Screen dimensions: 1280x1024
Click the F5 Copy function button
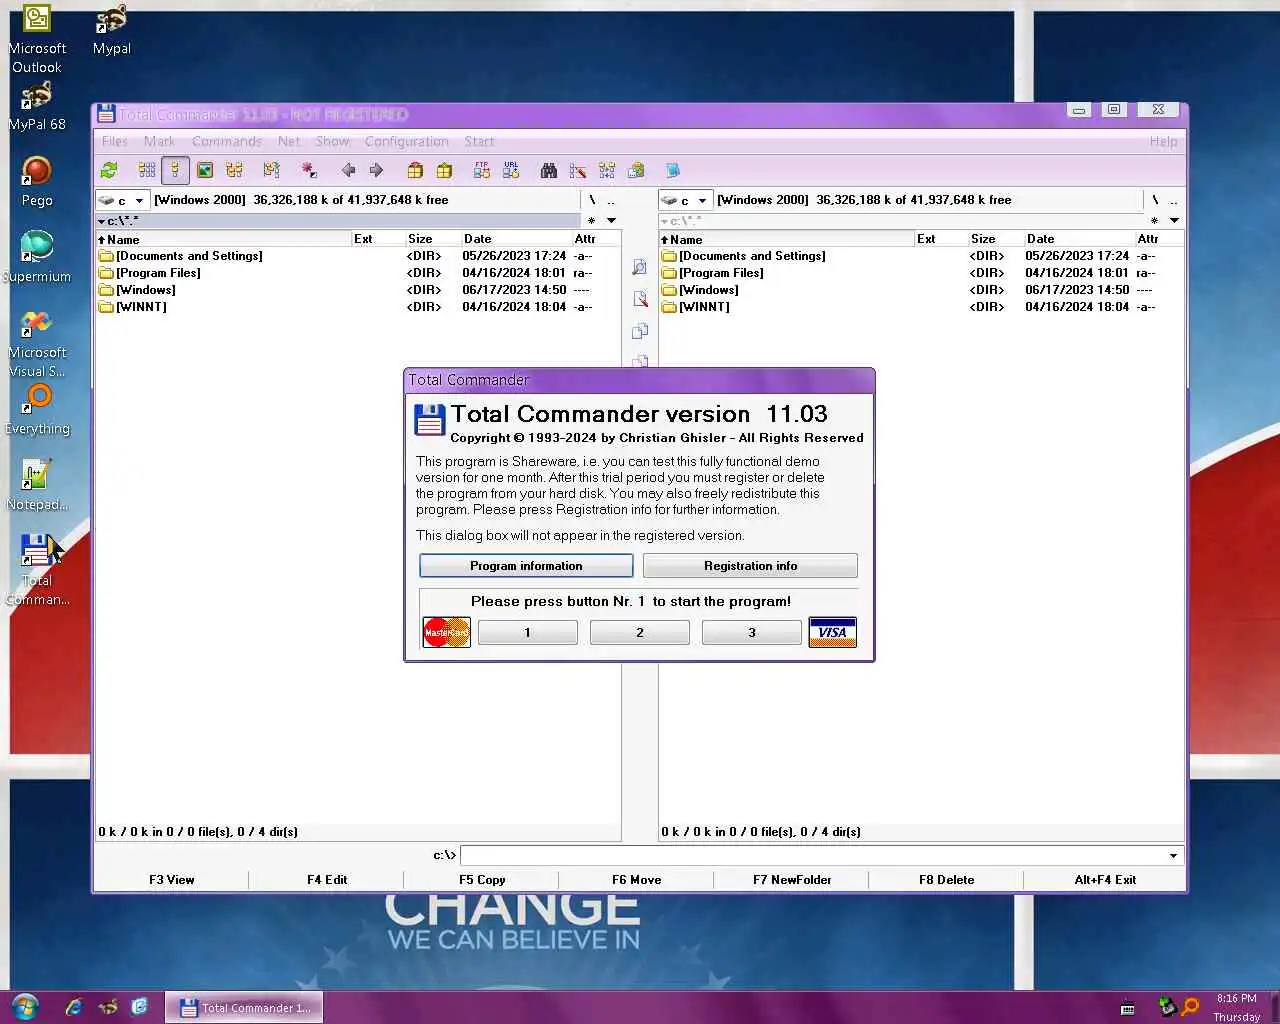click(482, 880)
